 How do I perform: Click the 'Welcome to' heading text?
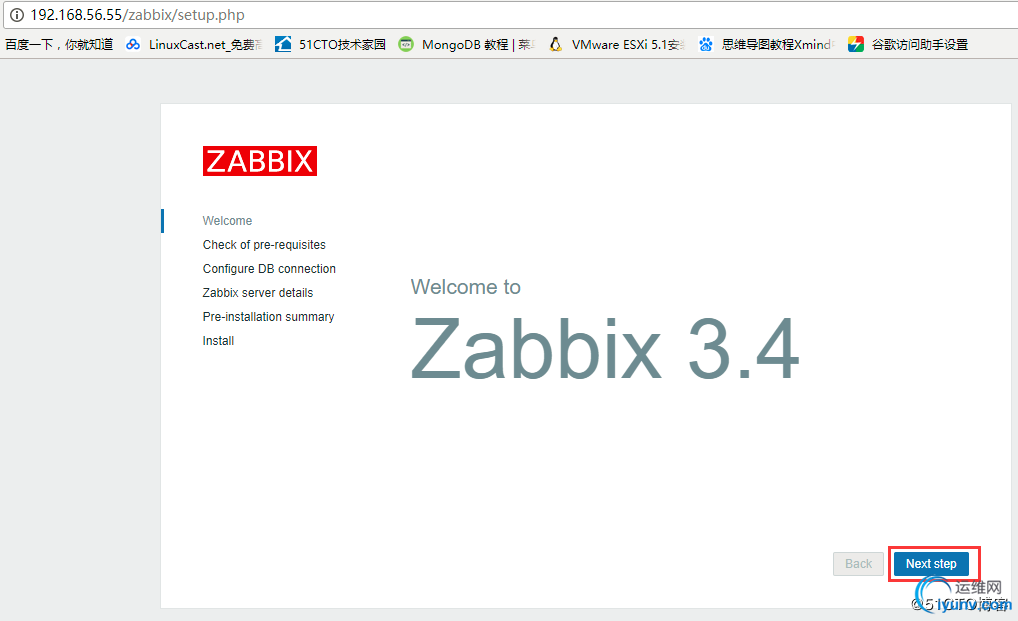coord(466,287)
